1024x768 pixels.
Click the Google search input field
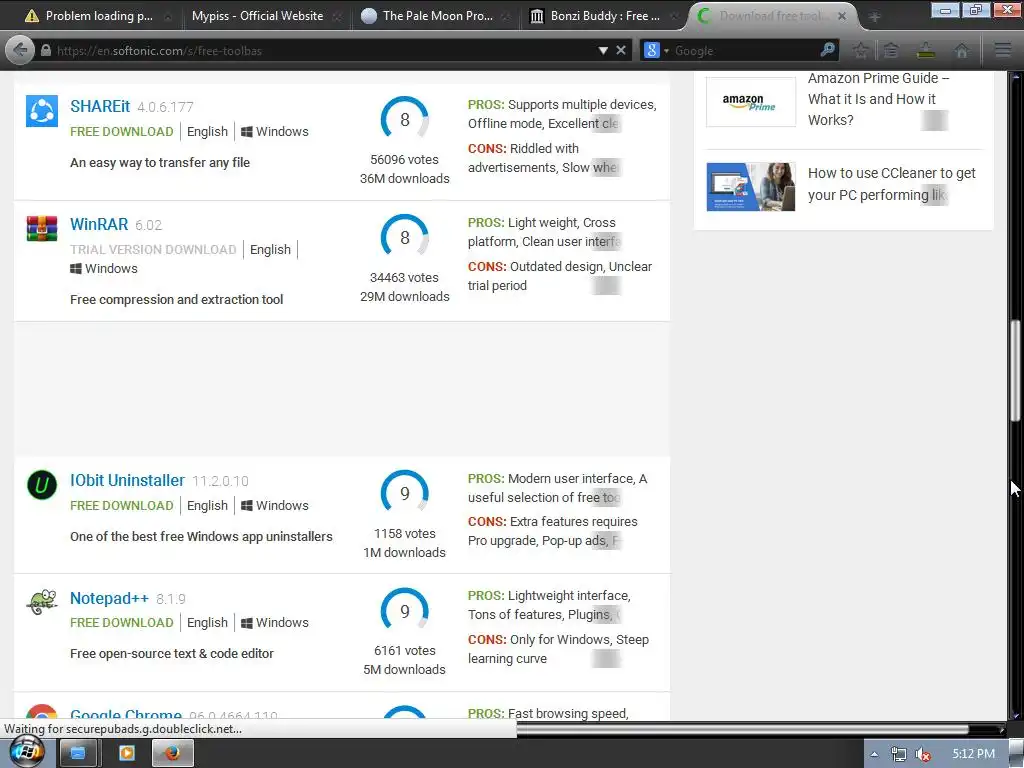coord(744,50)
